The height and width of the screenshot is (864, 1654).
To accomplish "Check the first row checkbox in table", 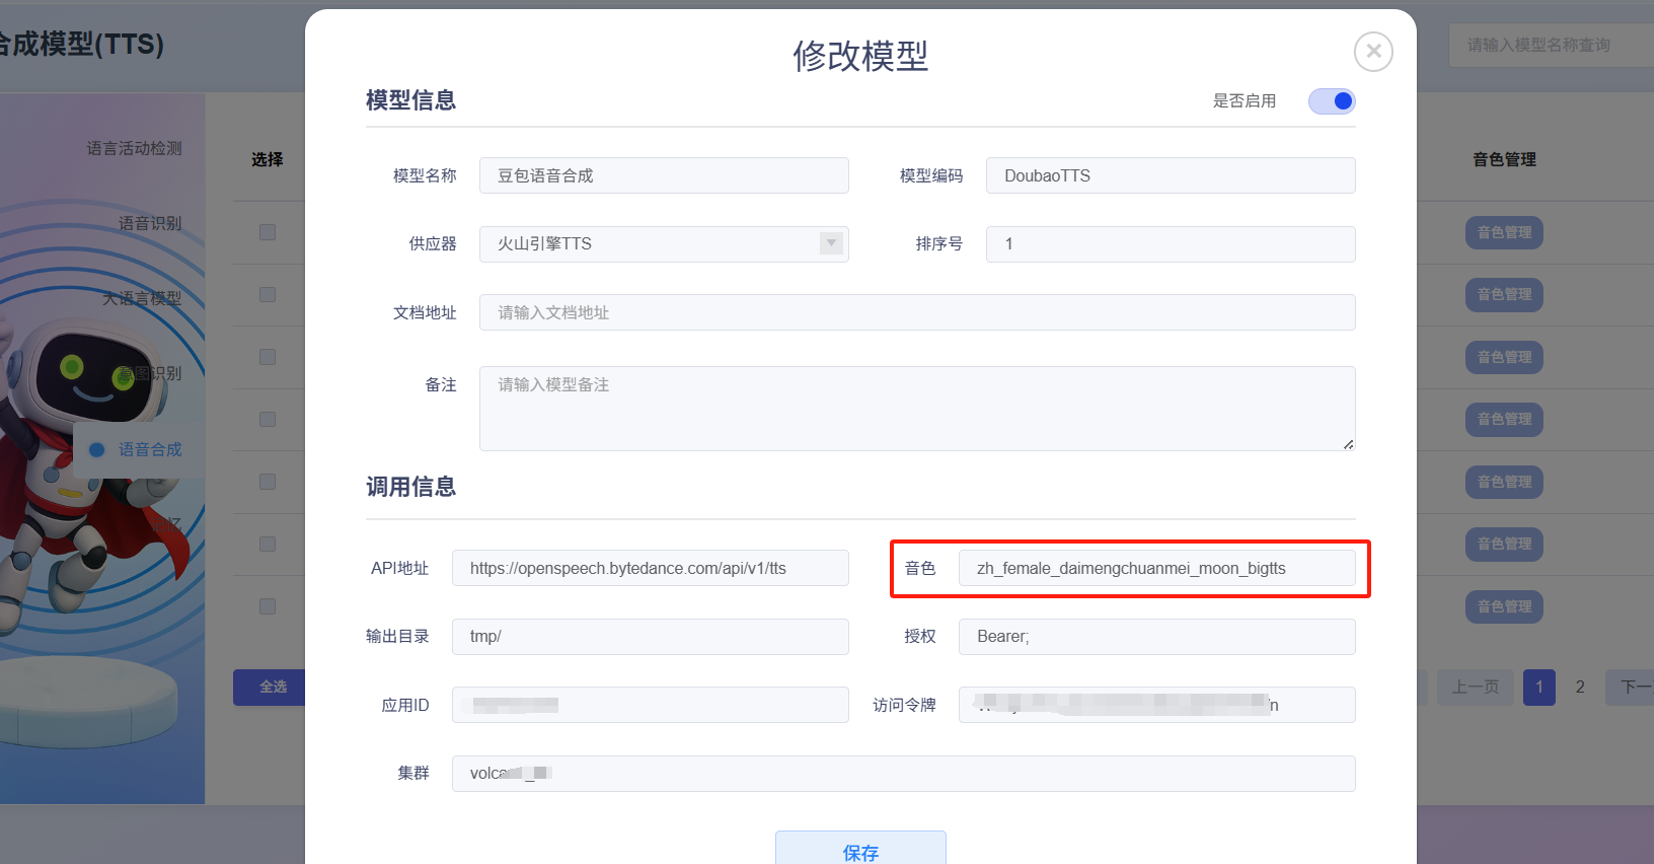I will pos(267,232).
